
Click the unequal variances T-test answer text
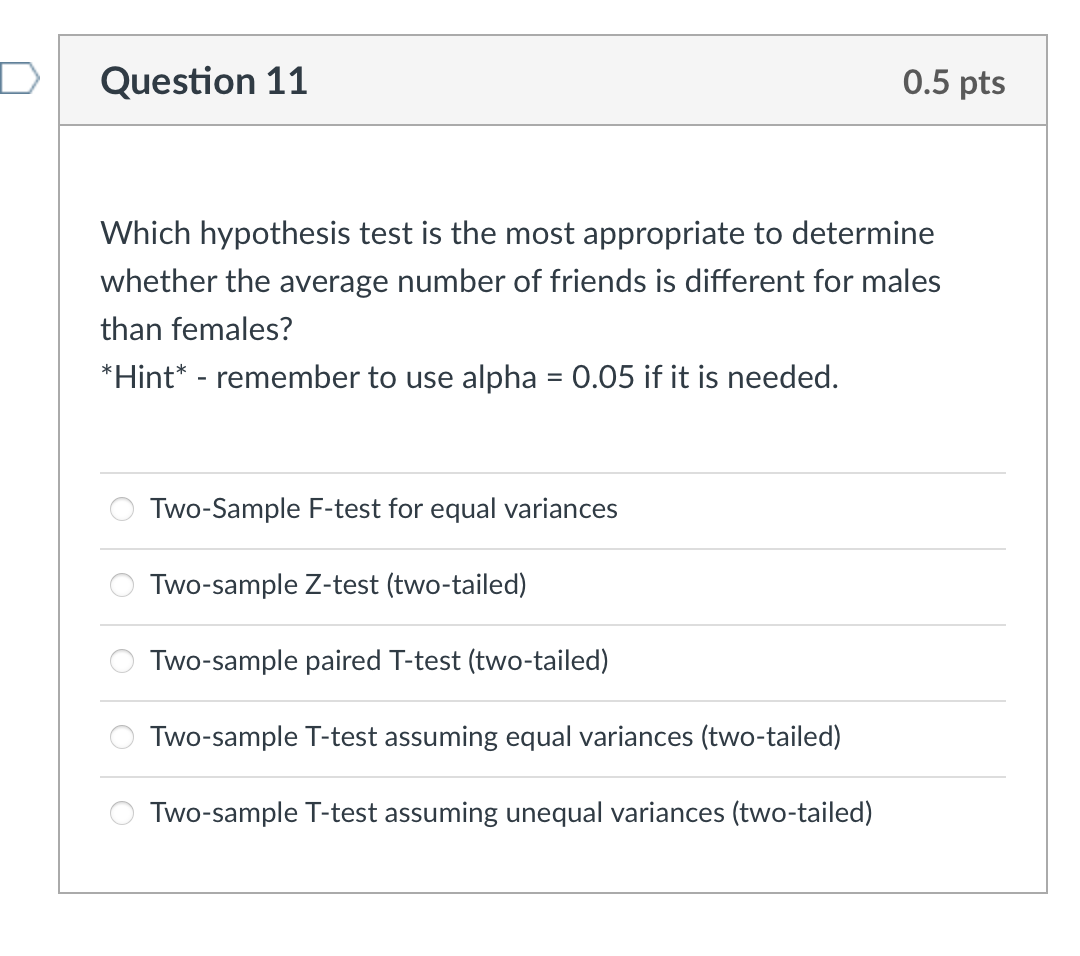tap(510, 813)
